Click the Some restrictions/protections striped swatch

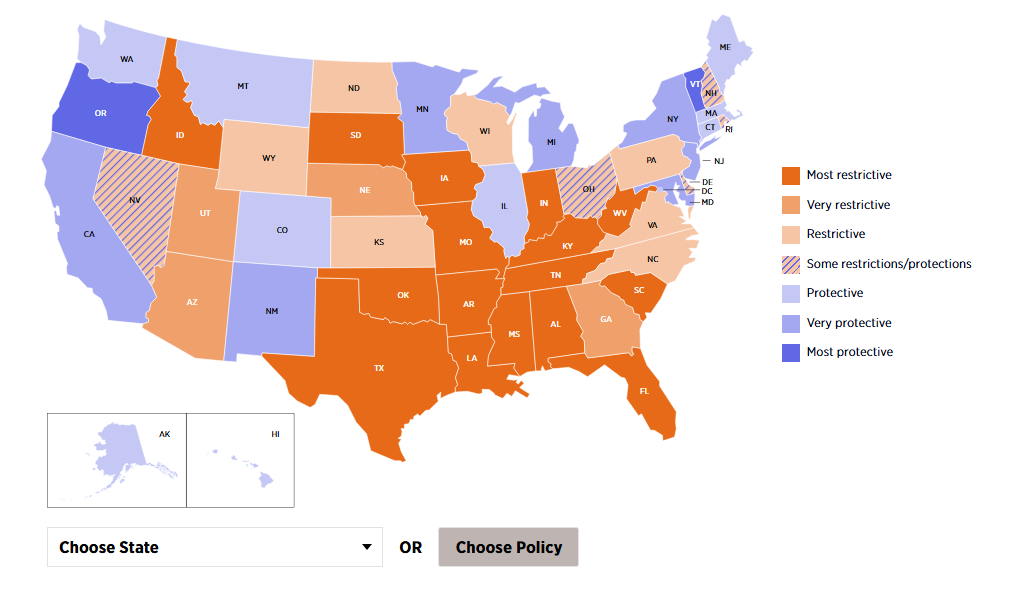791,264
